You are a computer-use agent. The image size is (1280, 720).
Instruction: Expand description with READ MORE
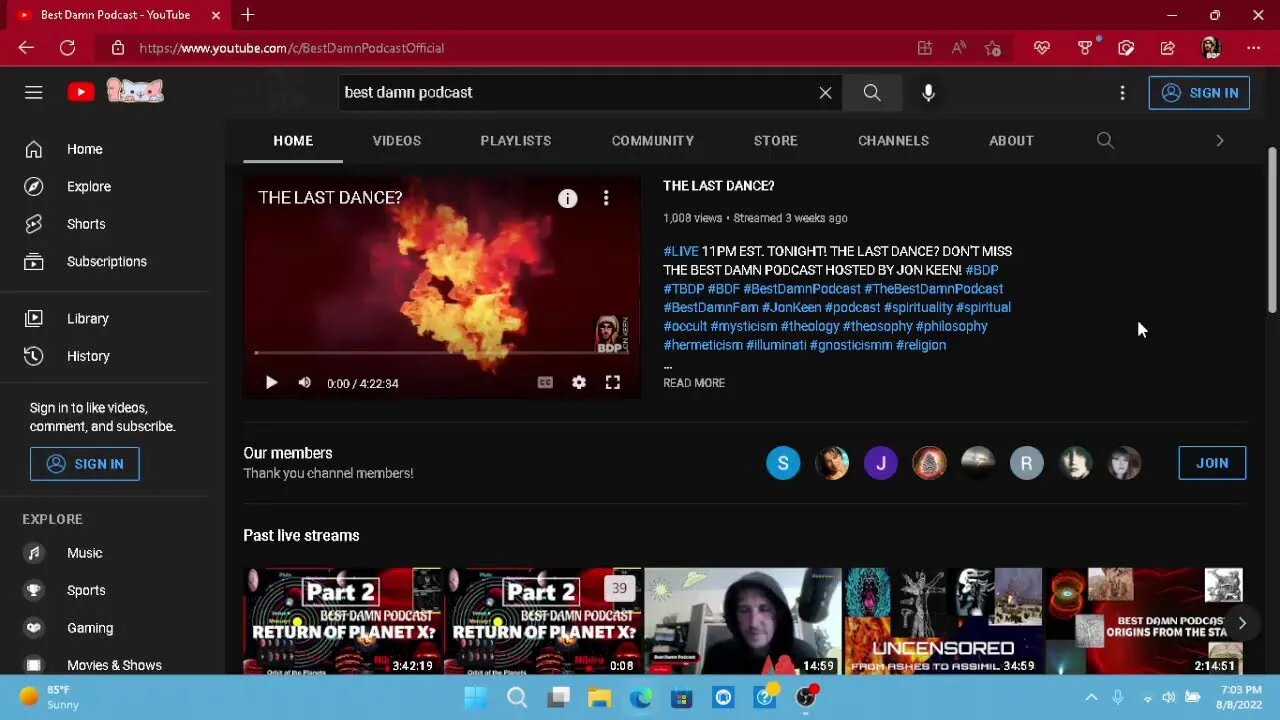694,383
